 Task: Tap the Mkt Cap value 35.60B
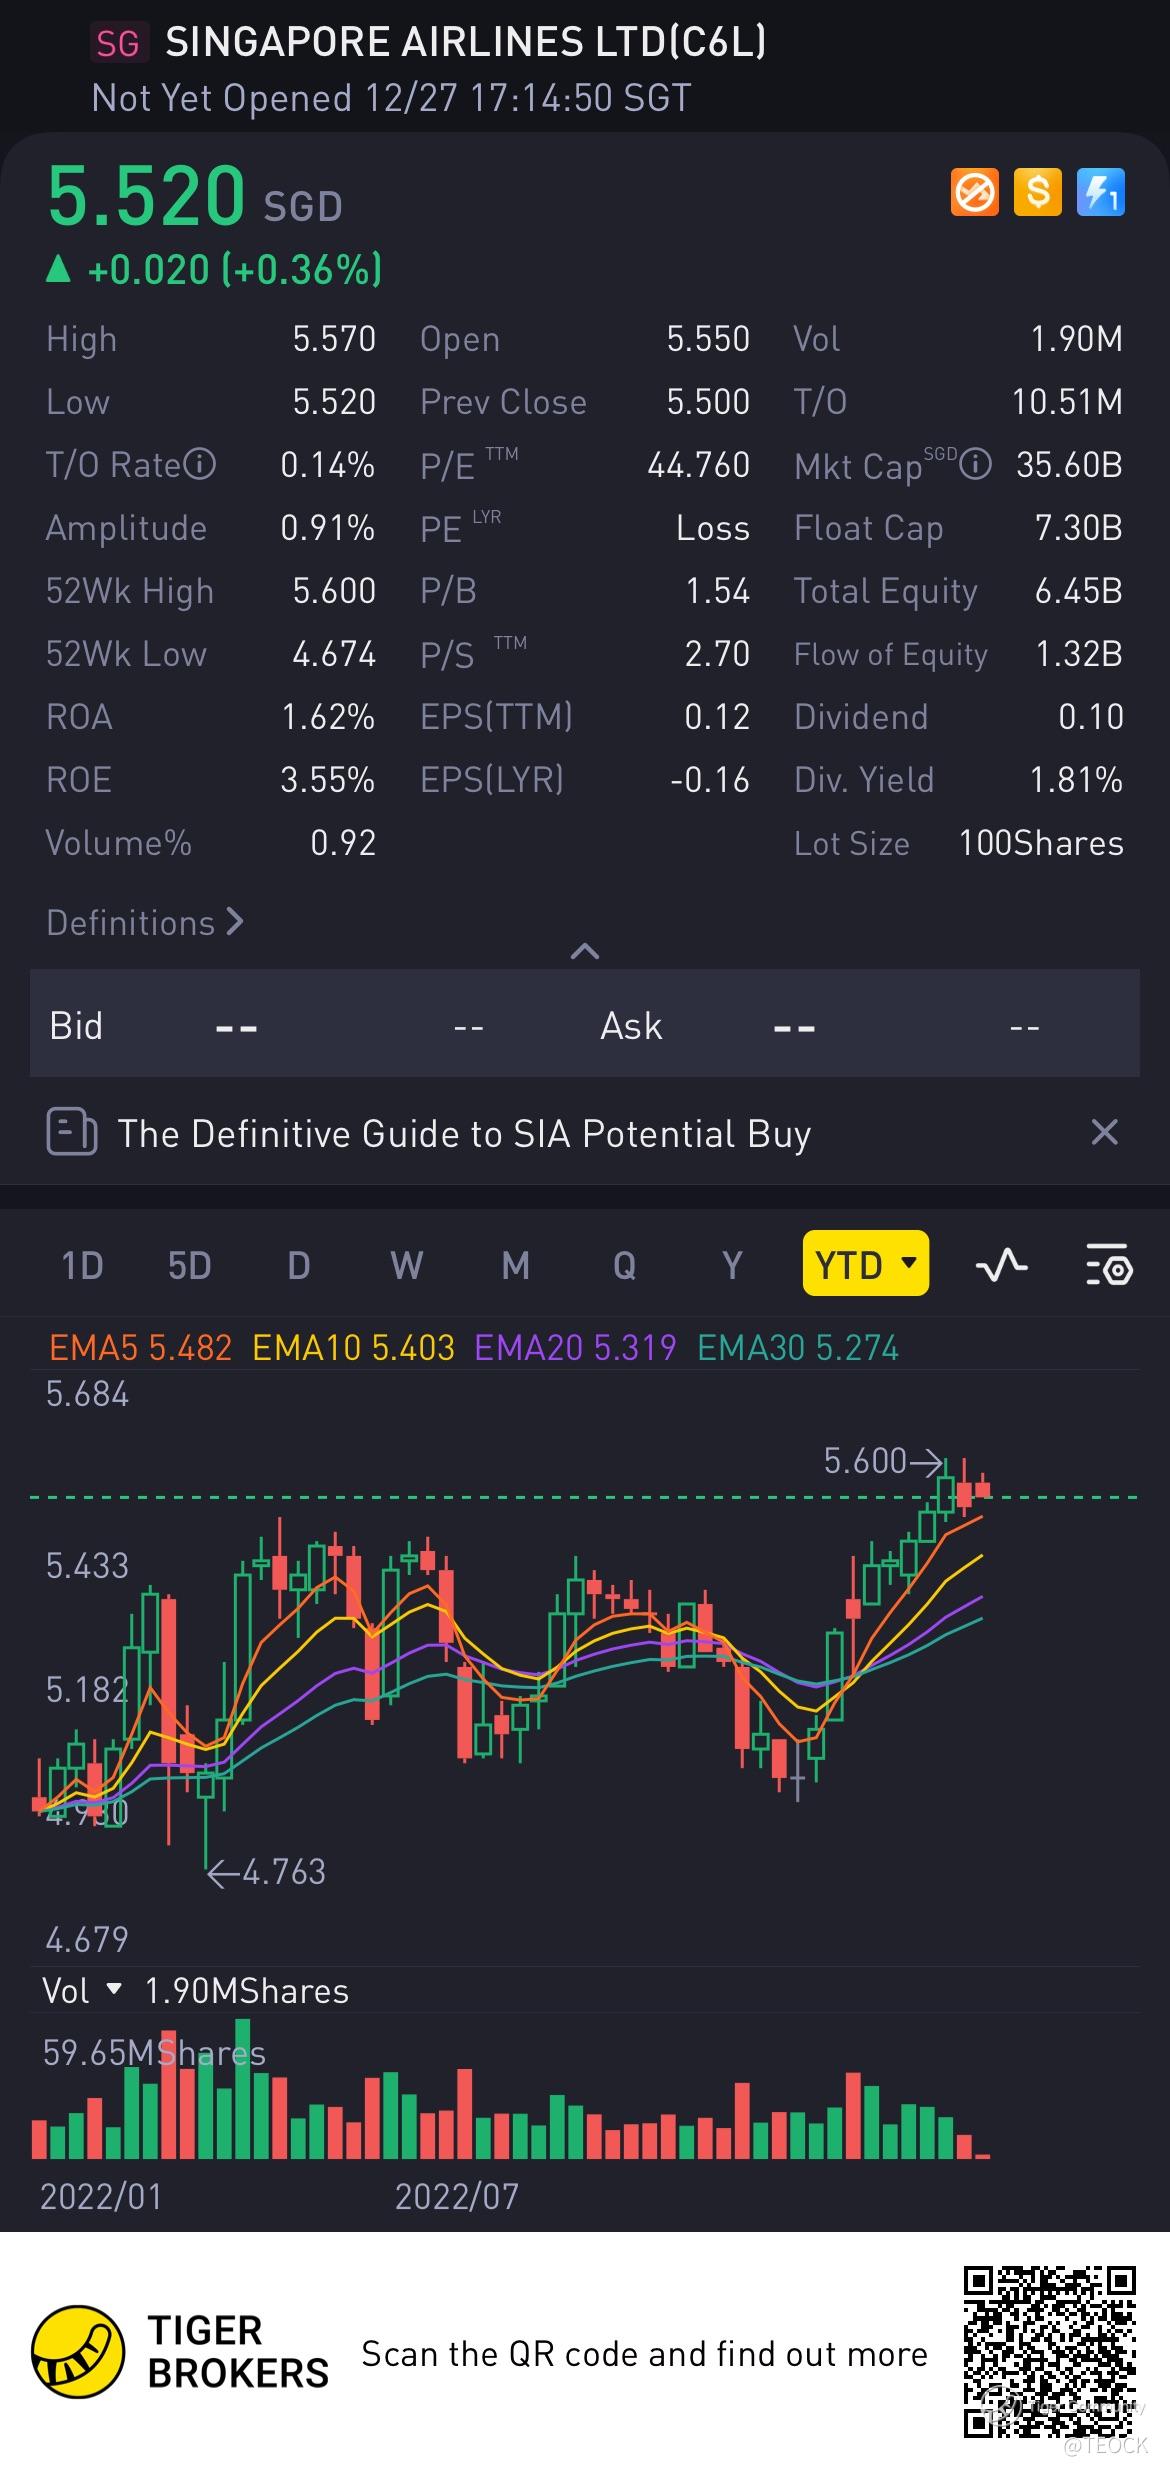point(1069,465)
